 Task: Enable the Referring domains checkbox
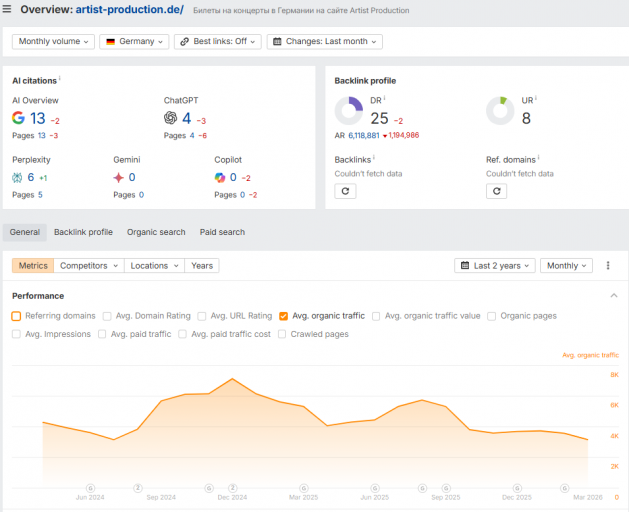pyautogui.click(x=16, y=316)
